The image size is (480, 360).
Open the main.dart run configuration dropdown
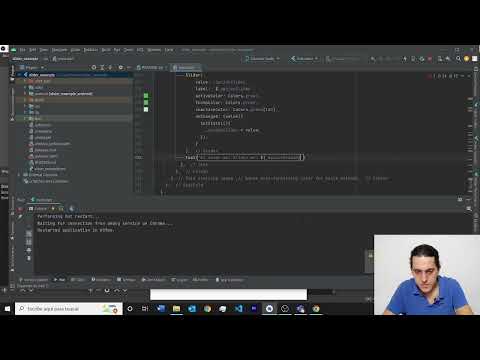(x=304, y=59)
